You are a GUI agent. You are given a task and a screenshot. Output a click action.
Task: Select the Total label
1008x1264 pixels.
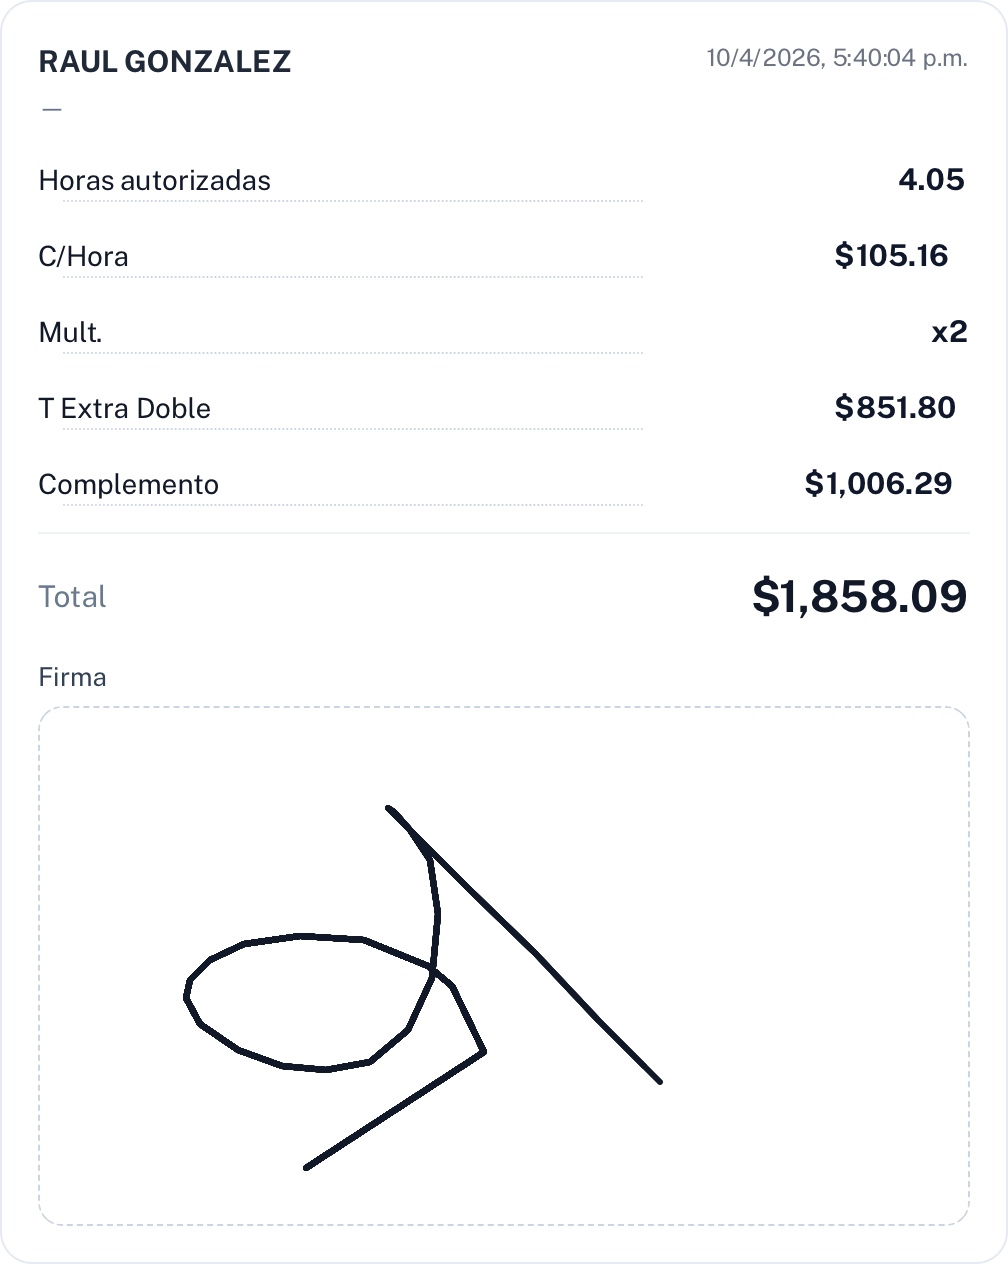[72, 597]
